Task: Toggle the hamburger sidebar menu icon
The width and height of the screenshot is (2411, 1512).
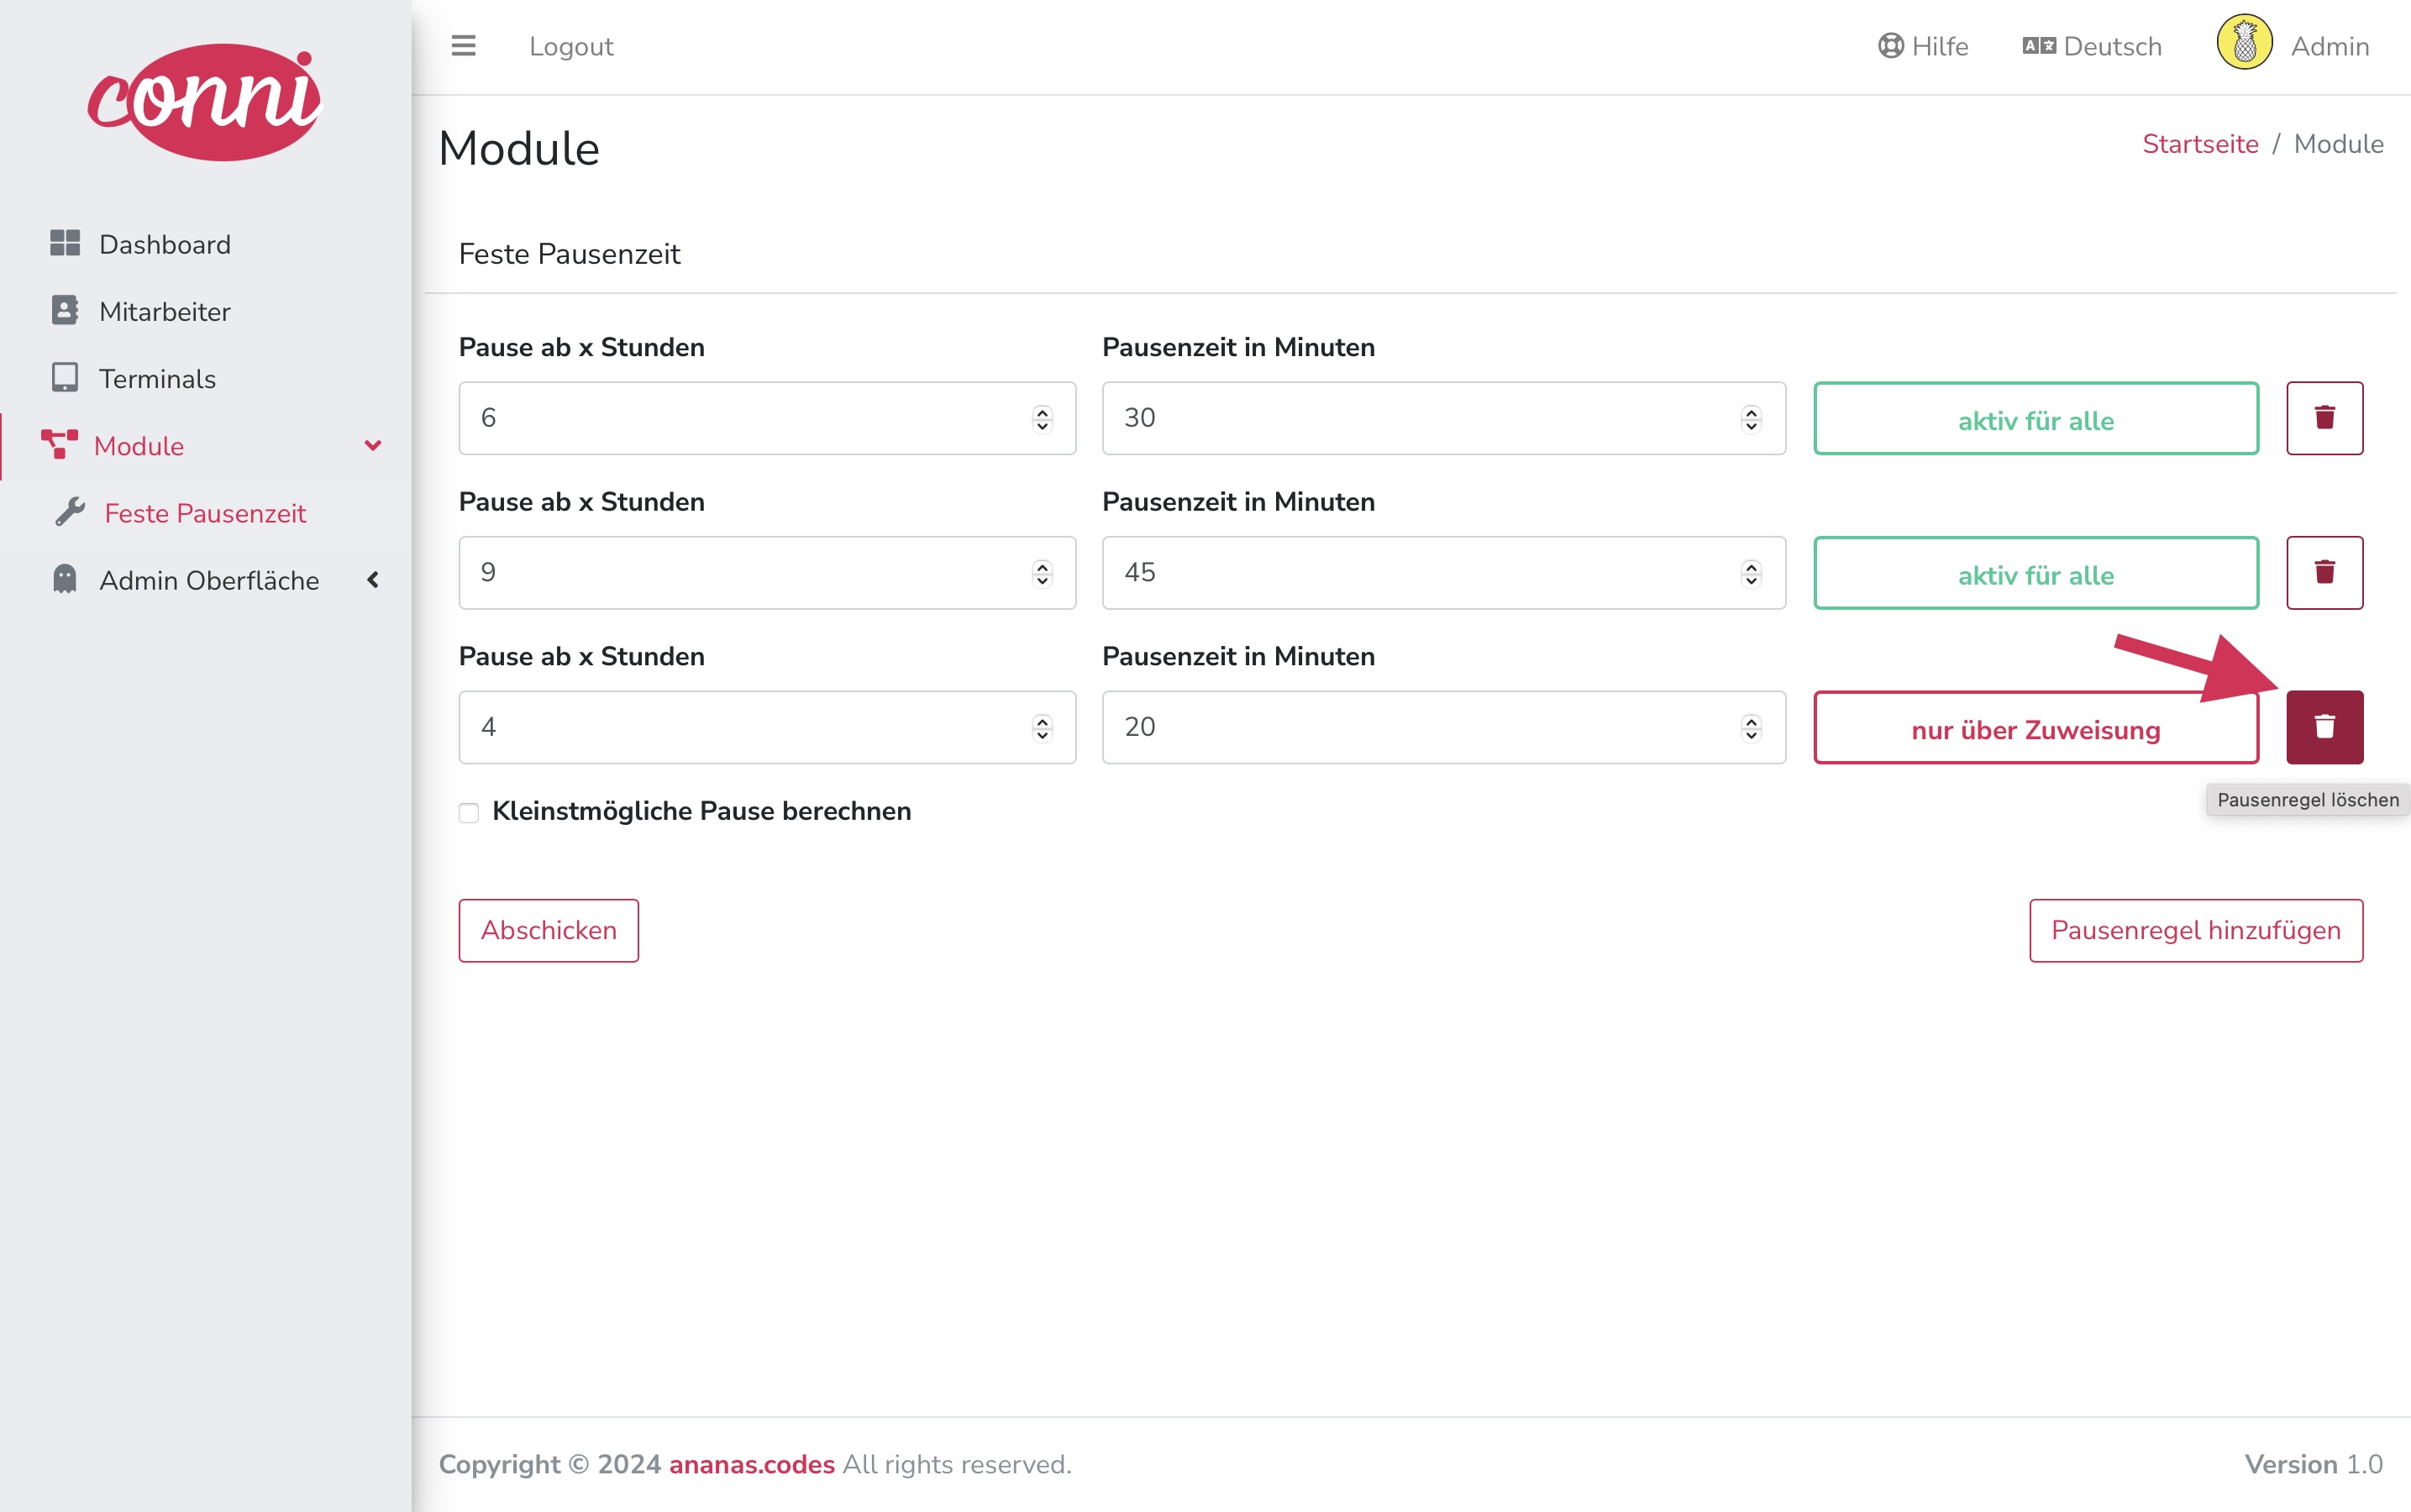Action: coord(463,46)
